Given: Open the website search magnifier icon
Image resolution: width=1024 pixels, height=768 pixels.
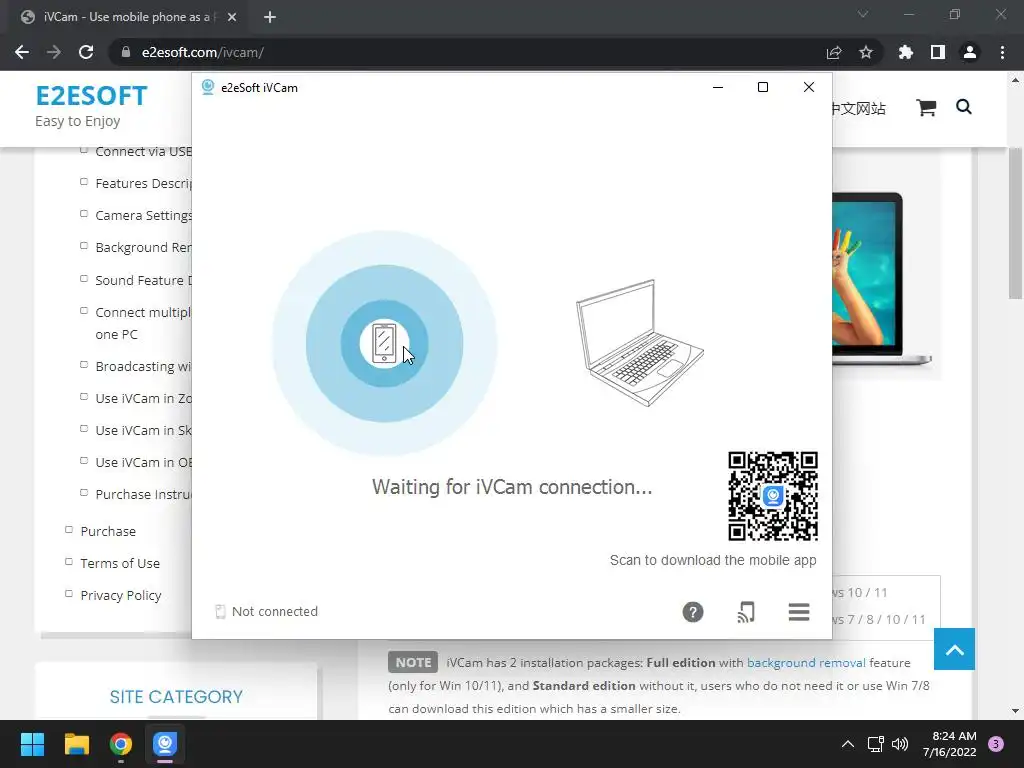Looking at the screenshot, I should click(964, 107).
